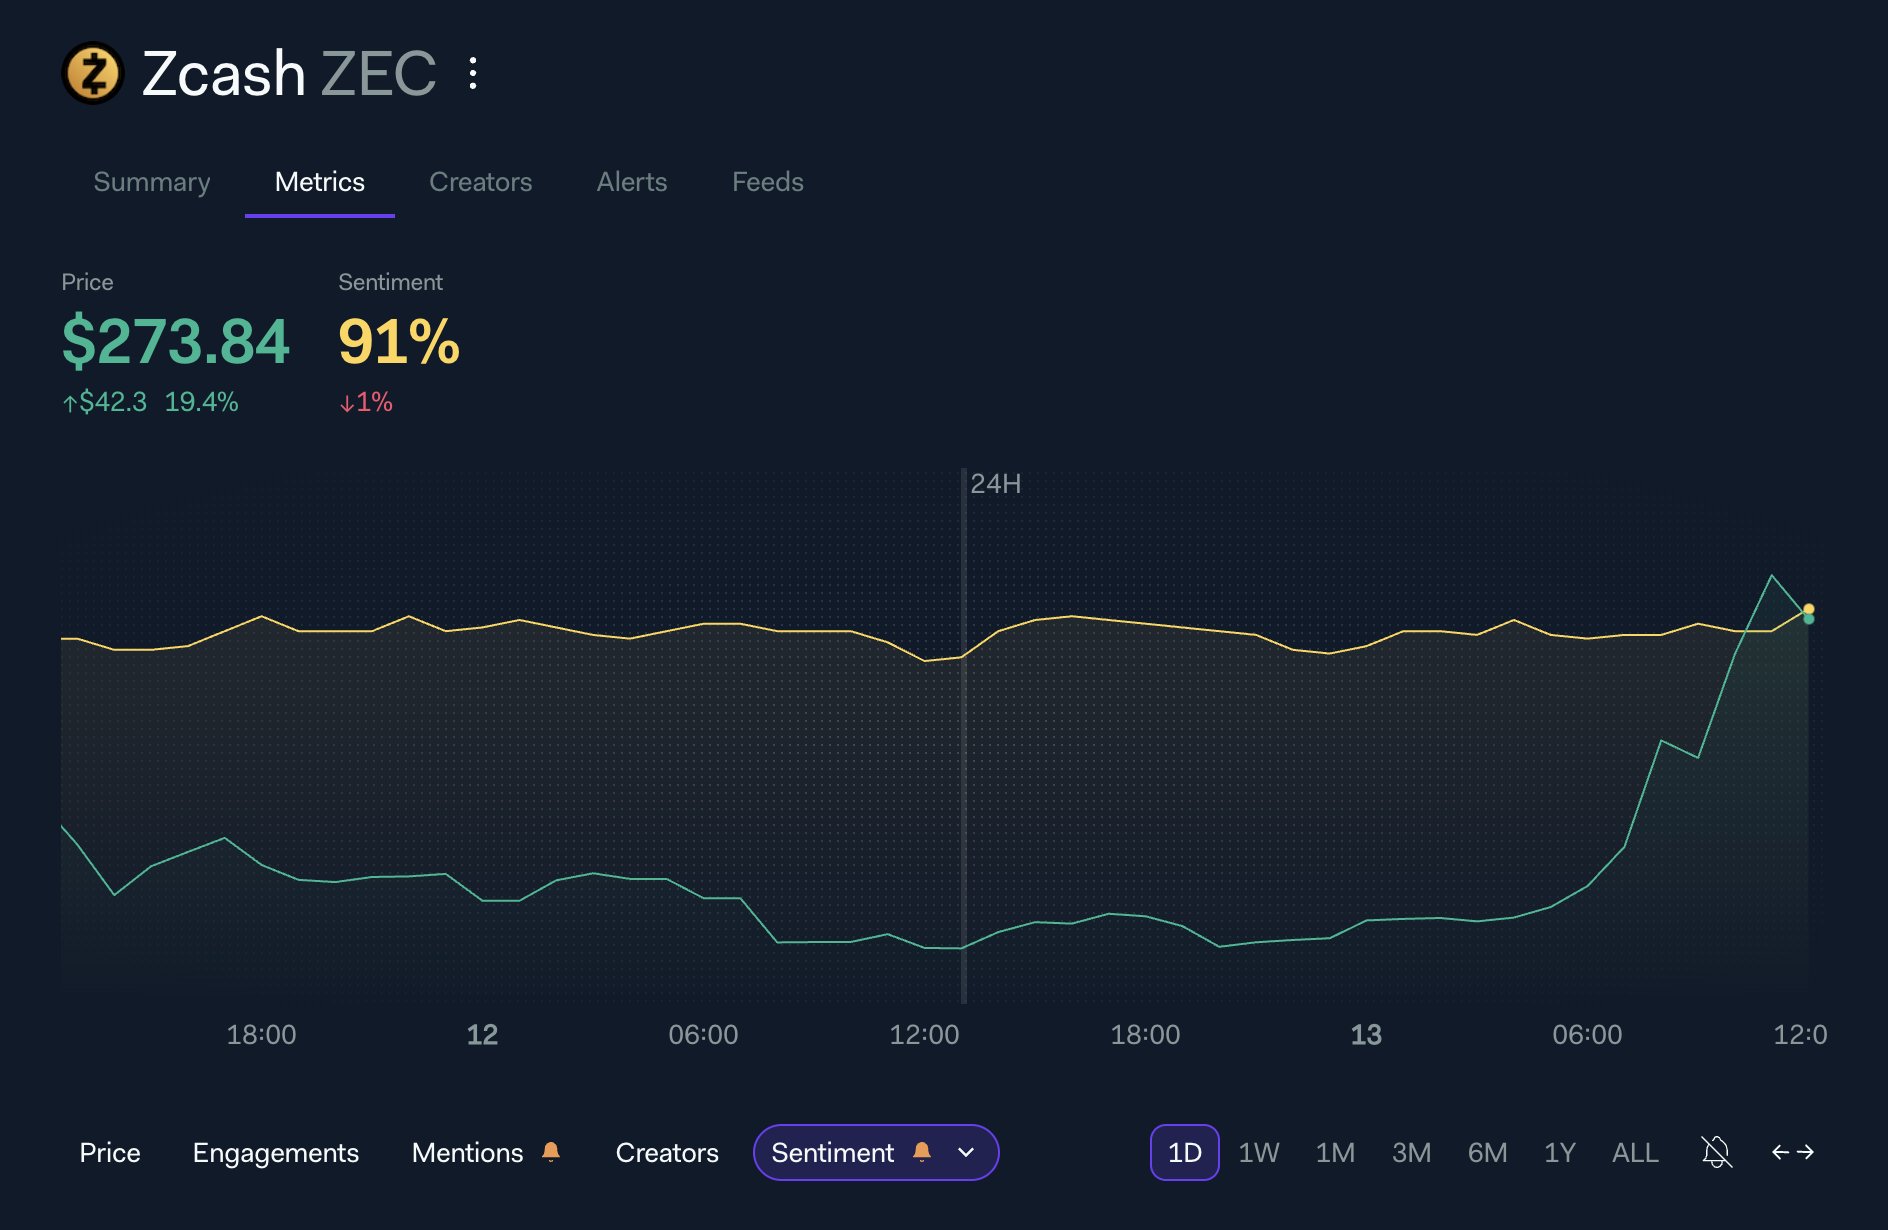This screenshot has height=1230, width=1888.
Task: Click the Zcash coin logo icon
Action: click(x=93, y=73)
